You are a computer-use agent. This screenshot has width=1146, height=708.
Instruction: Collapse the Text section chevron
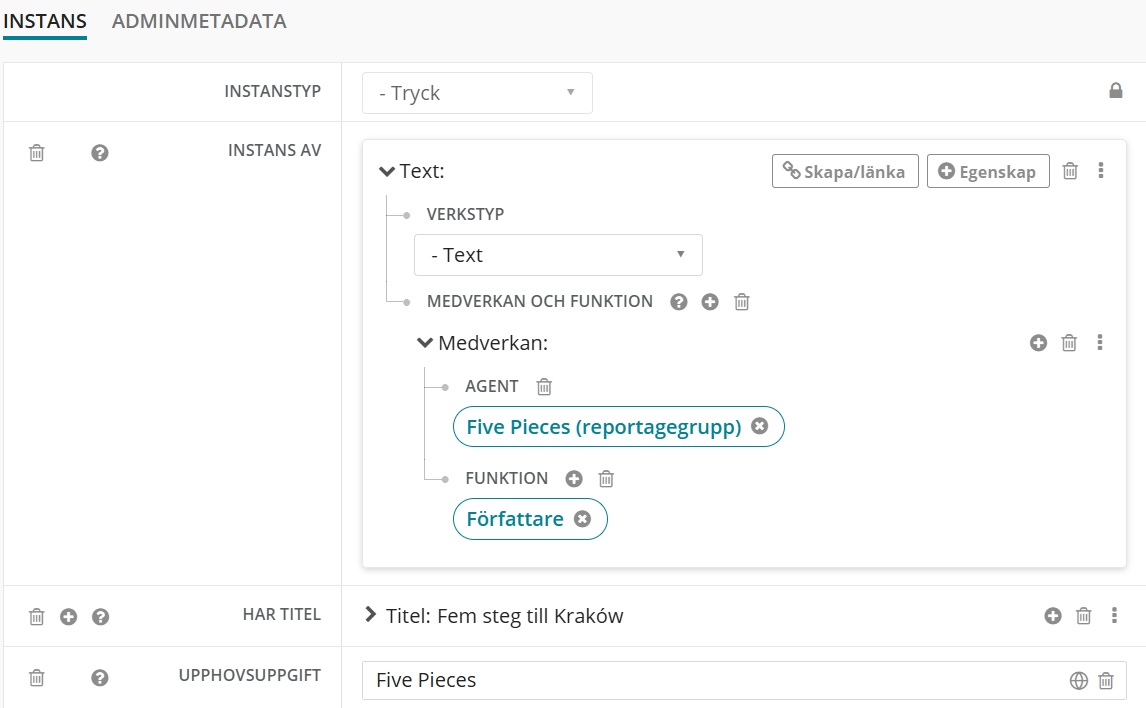(x=387, y=171)
